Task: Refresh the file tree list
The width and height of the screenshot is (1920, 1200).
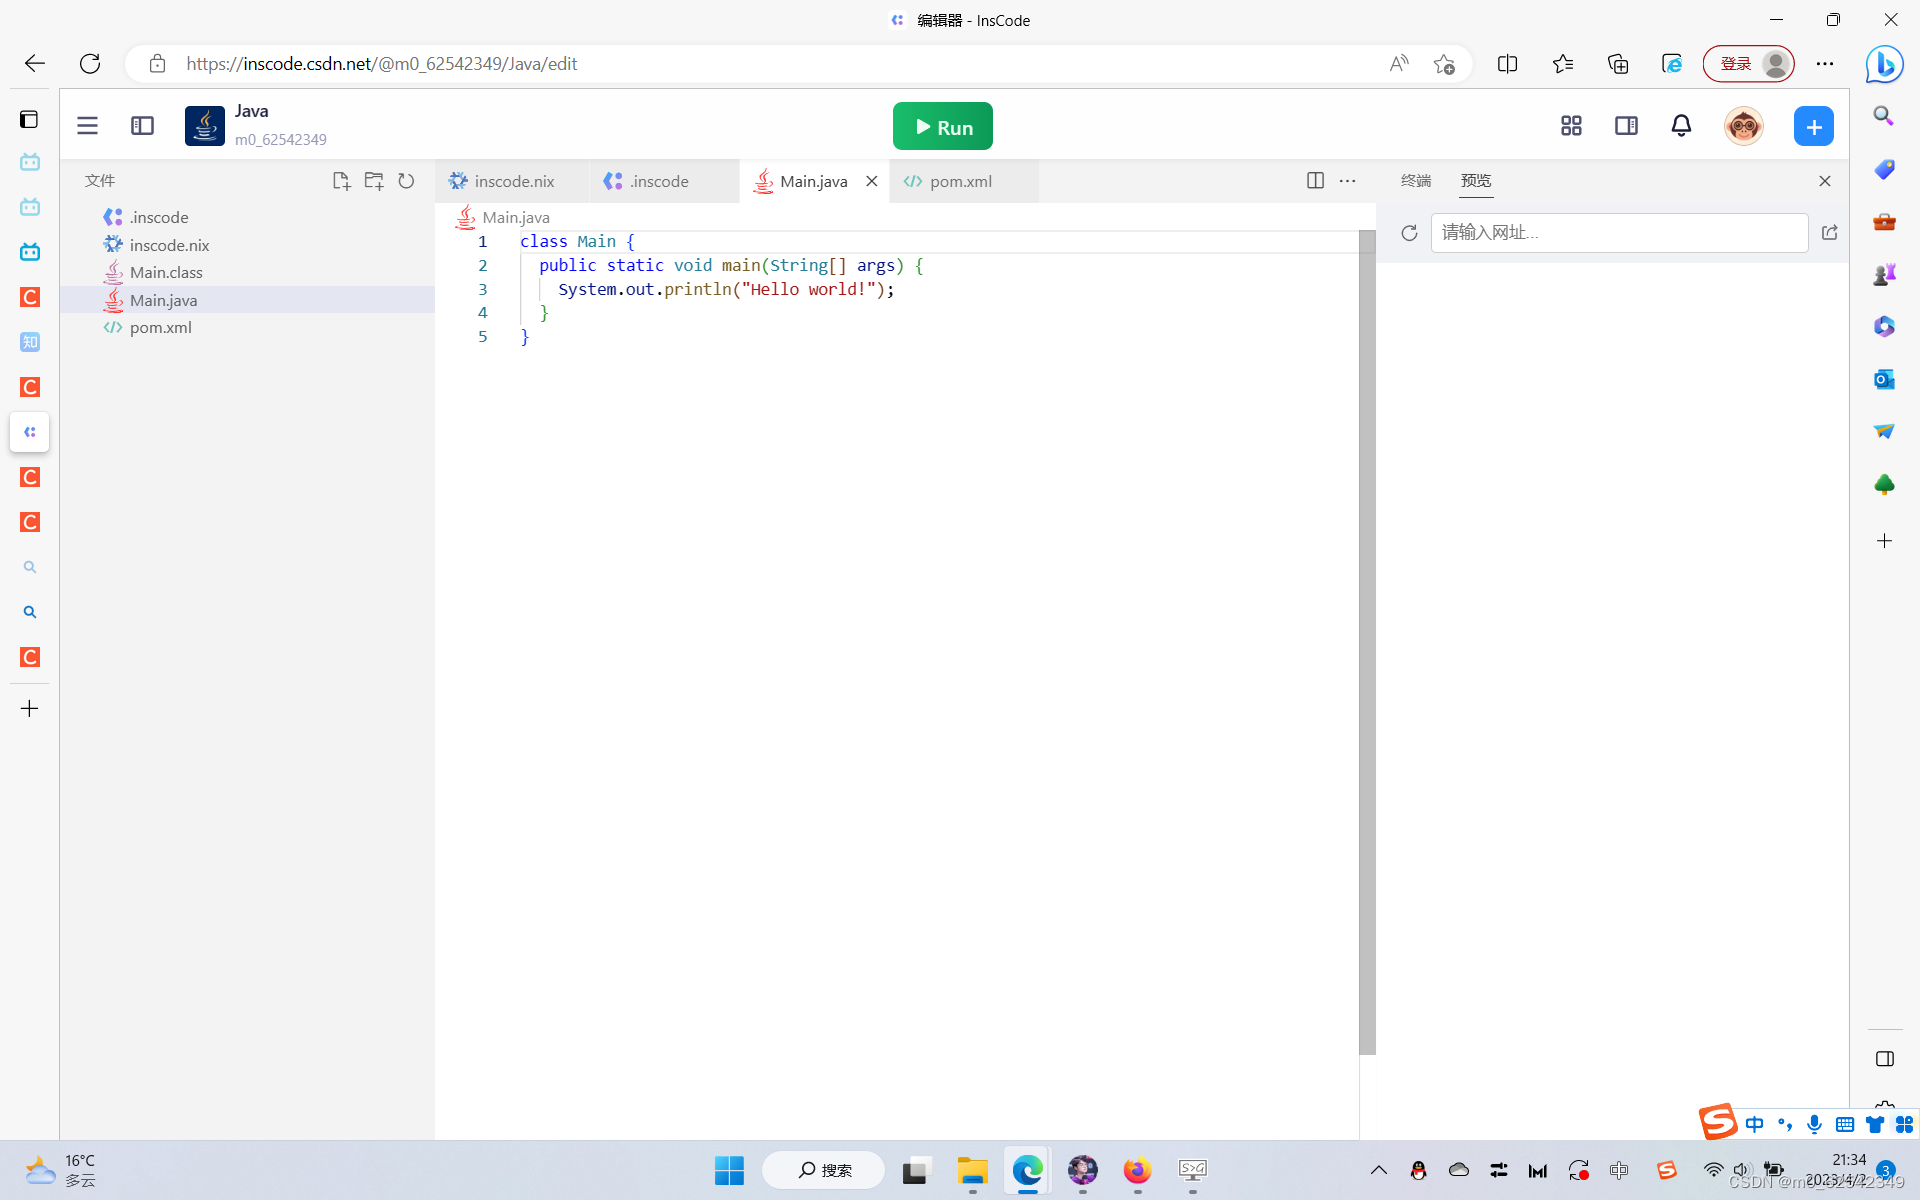Action: (x=406, y=181)
